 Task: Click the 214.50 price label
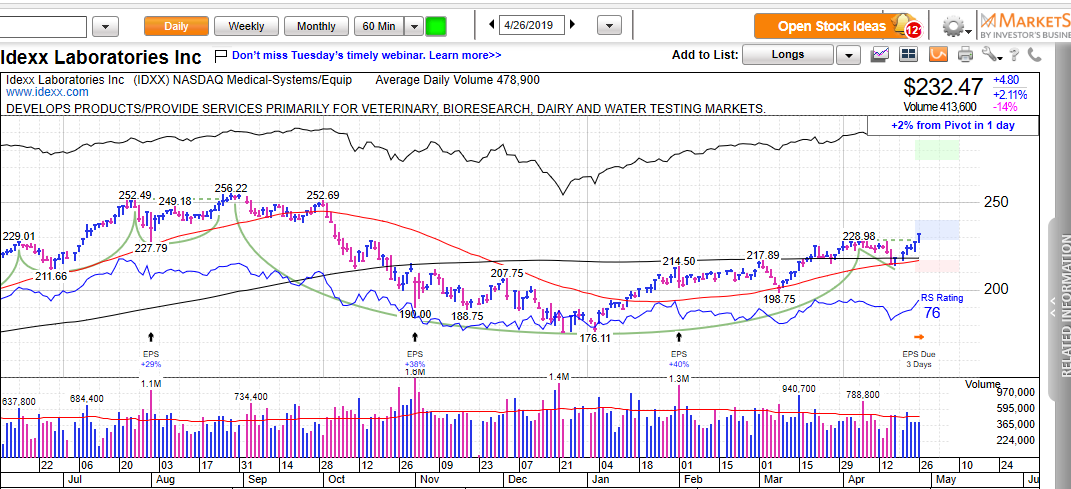click(x=678, y=261)
